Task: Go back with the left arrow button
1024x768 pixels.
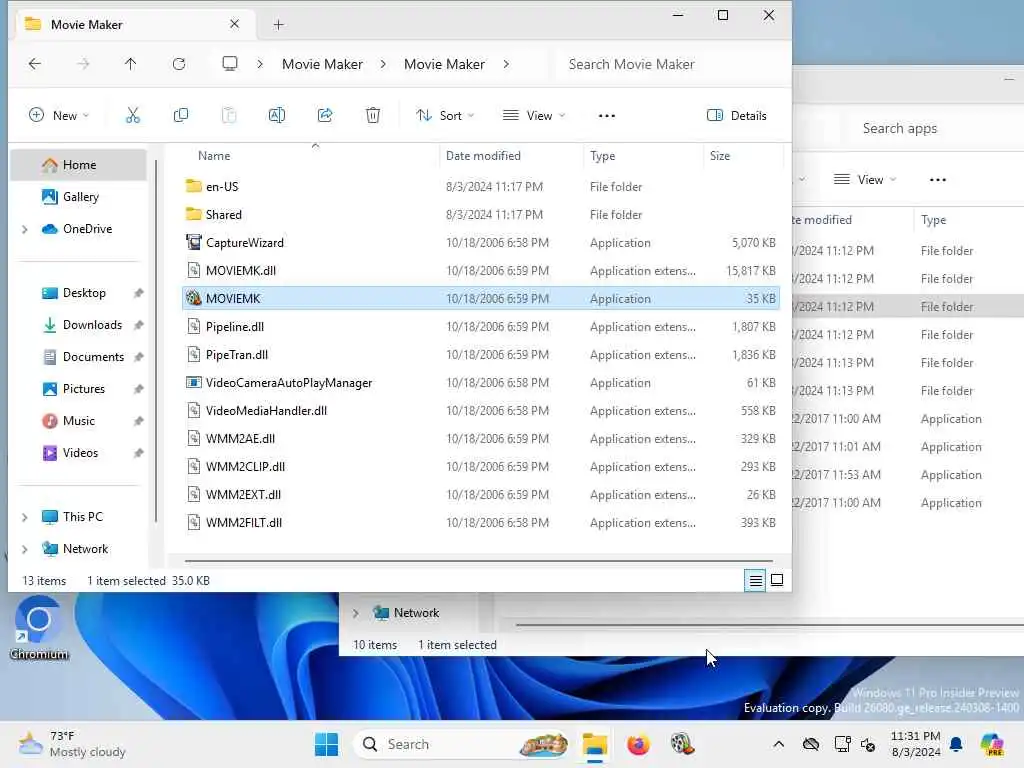Action: pos(35,64)
